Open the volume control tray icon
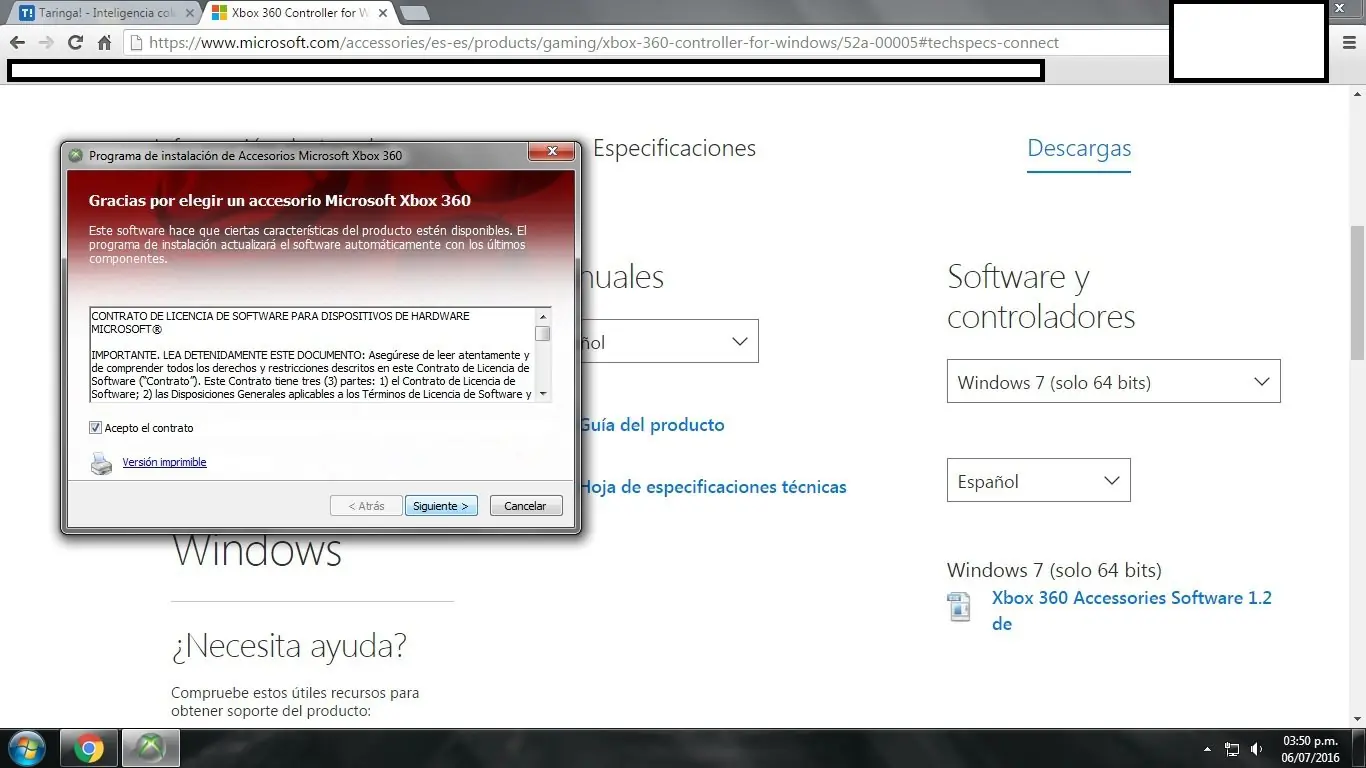The height and width of the screenshot is (768, 1366). (1256, 749)
